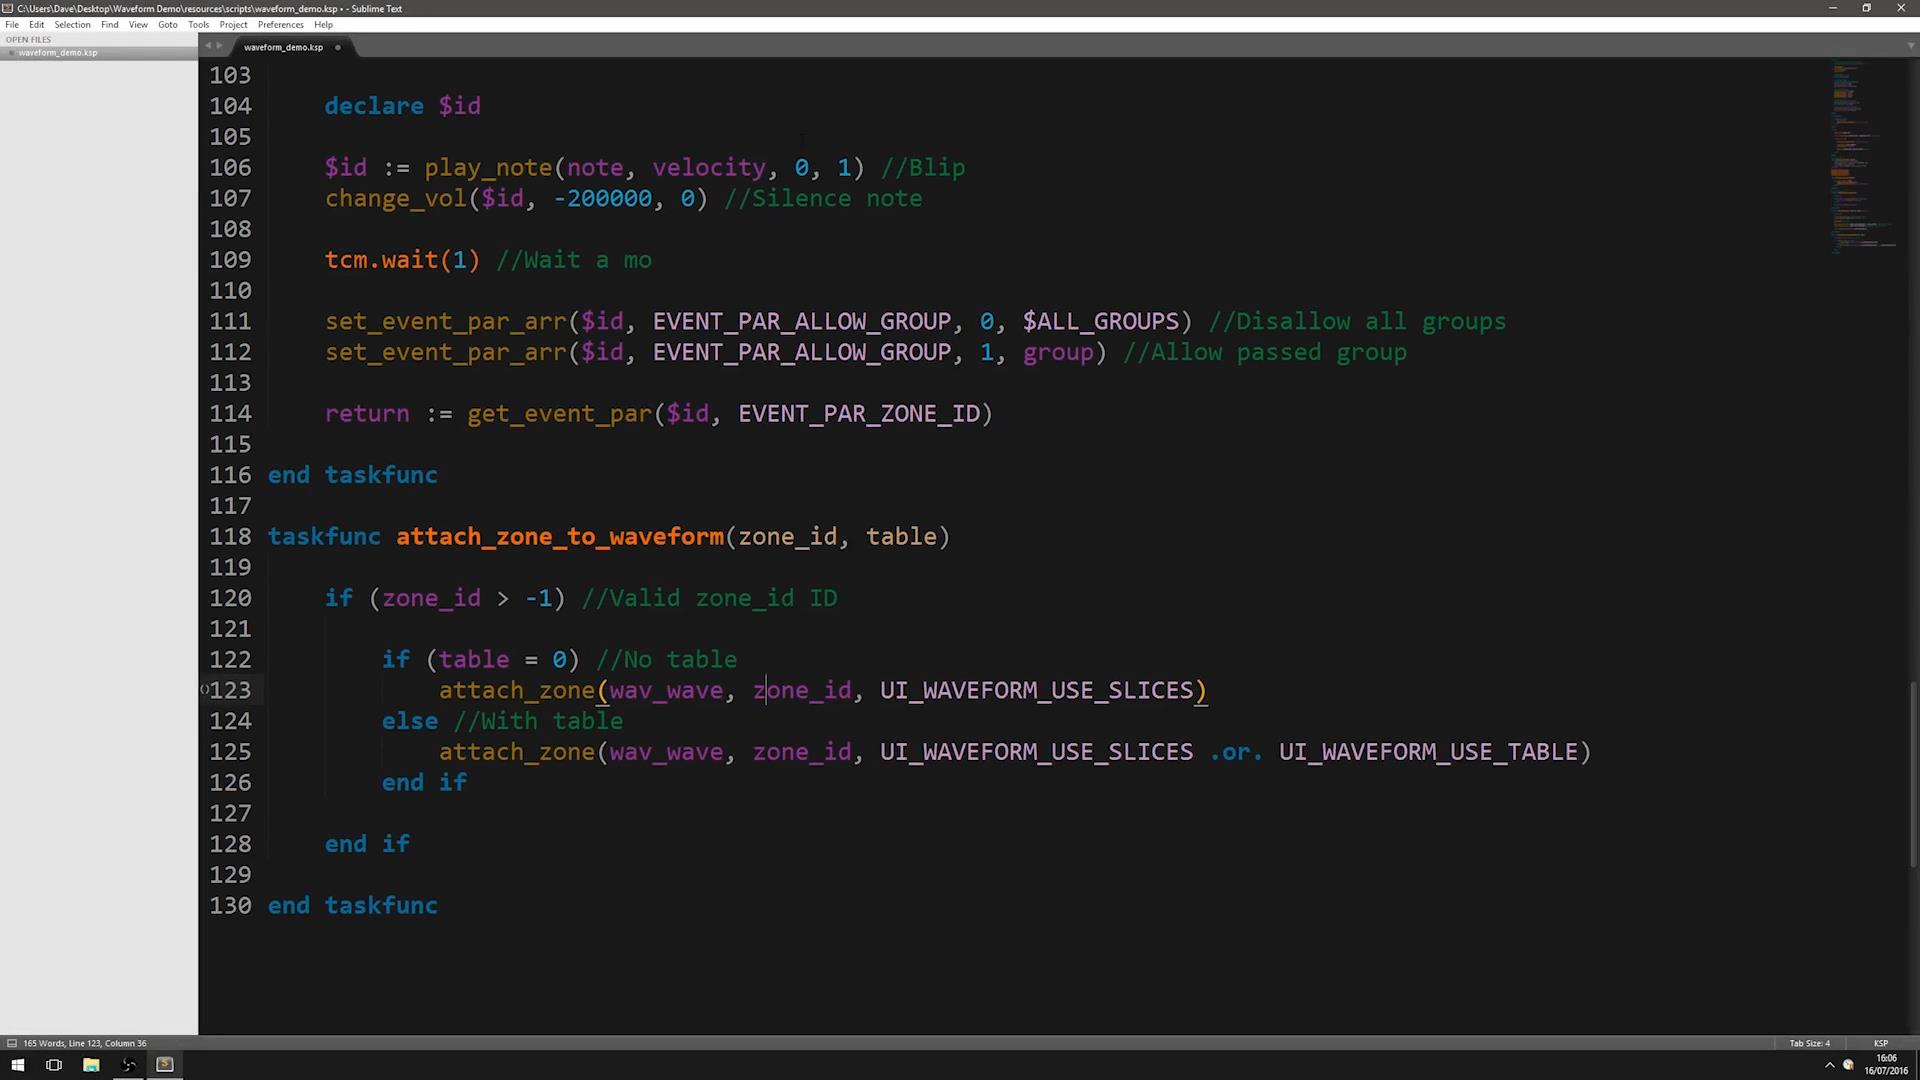Click 'tcm.wait' on line 109

tap(381, 260)
